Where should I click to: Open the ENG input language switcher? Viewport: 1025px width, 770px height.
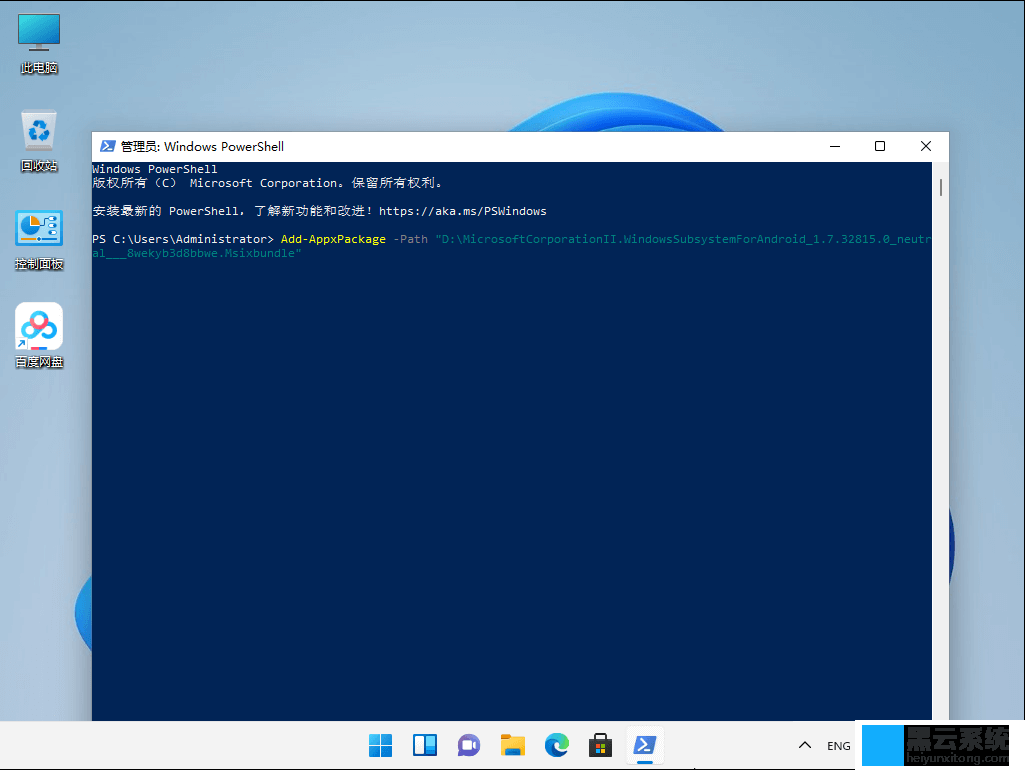(x=838, y=745)
